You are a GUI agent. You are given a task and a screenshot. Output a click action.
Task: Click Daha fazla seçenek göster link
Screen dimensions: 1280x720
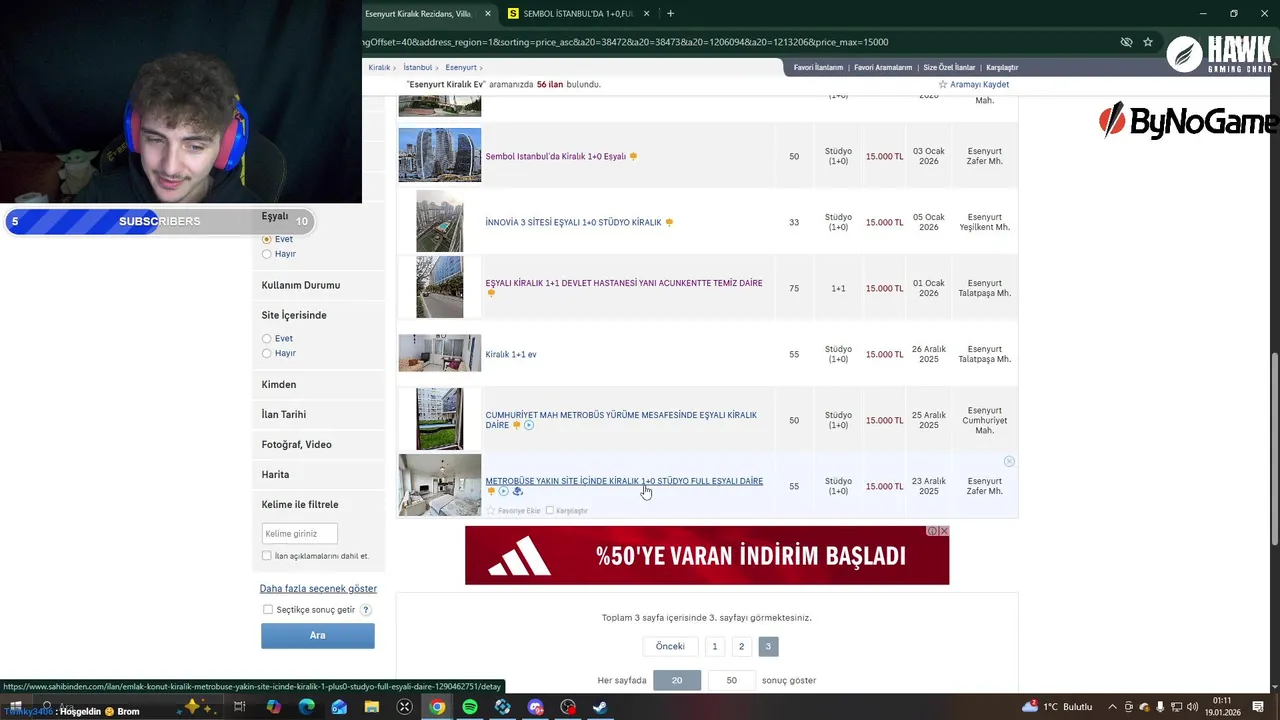tap(318, 589)
